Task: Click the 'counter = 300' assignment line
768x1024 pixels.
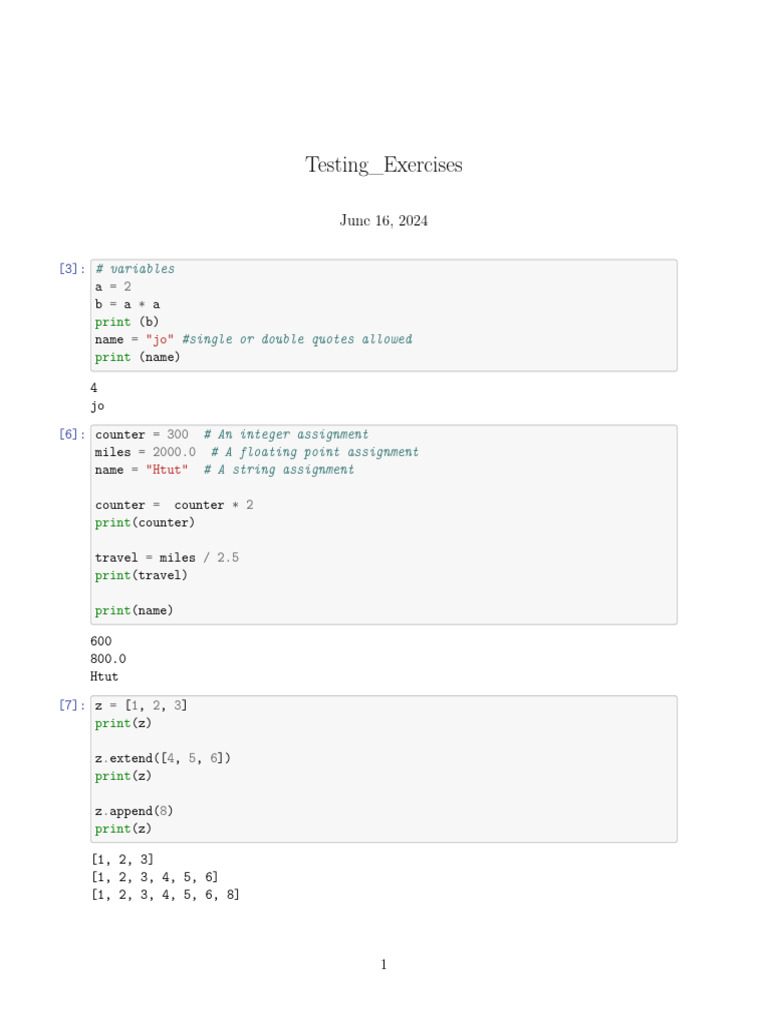Action: point(142,435)
